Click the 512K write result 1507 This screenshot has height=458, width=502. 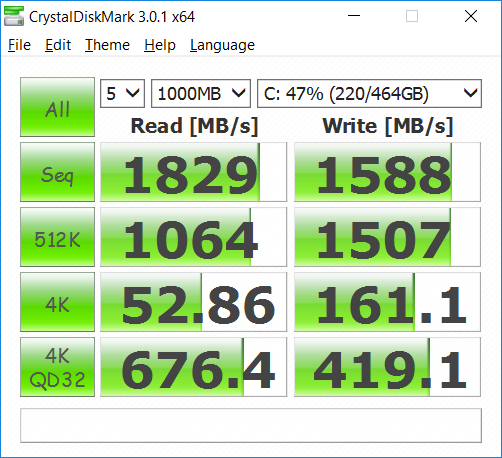coord(387,237)
